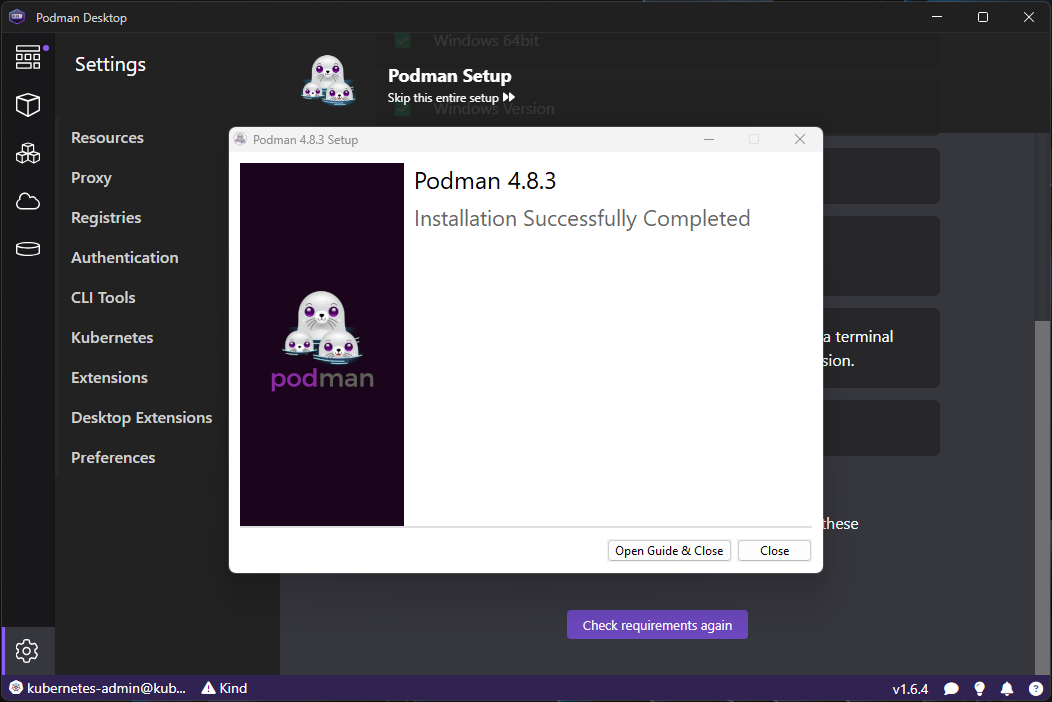Open the Registries settings section
Image resolution: width=1052 pixels, height=702 pixels.
coord(106,217)
